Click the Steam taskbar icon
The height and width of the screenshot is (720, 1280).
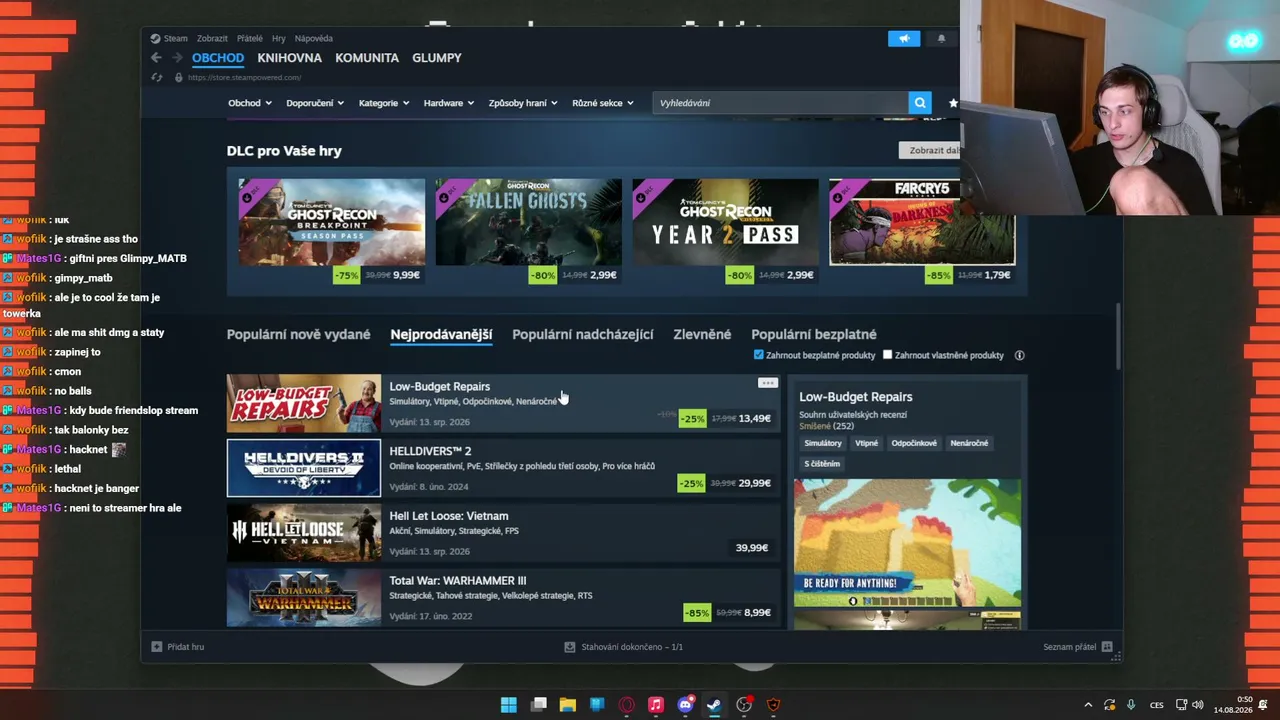[715, 705]
